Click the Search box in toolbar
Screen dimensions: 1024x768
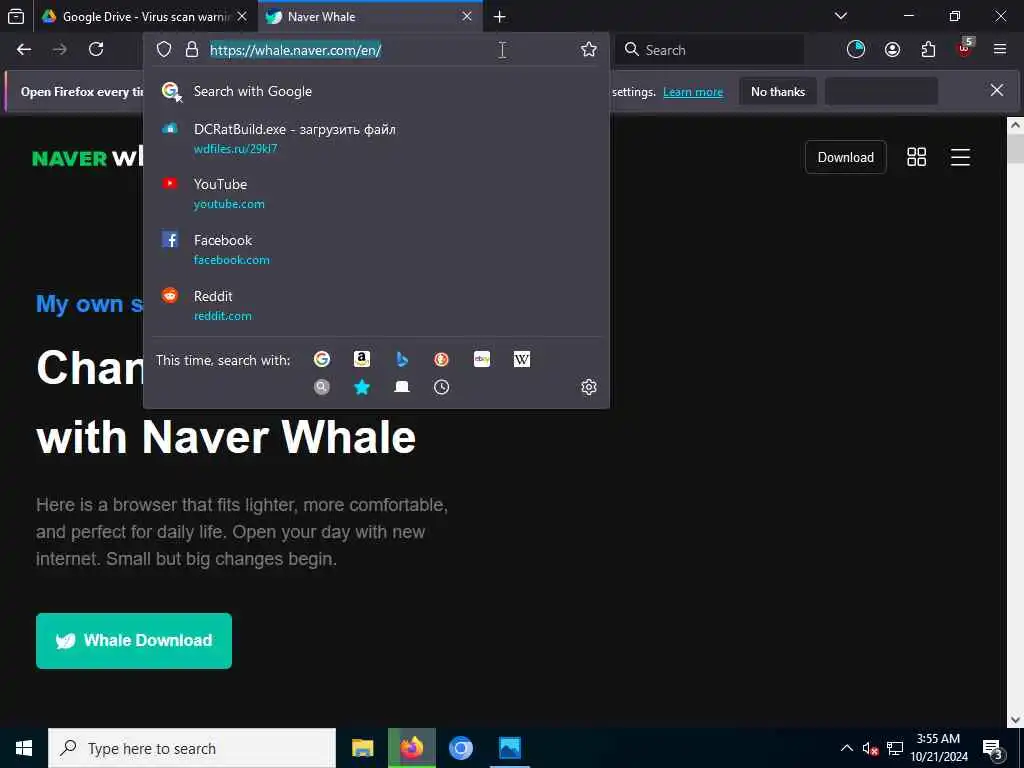pos(709,50)
